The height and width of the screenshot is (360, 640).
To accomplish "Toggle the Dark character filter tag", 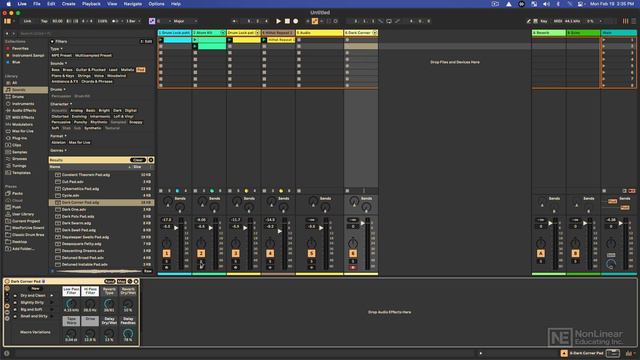I will (x=118, y=111).
